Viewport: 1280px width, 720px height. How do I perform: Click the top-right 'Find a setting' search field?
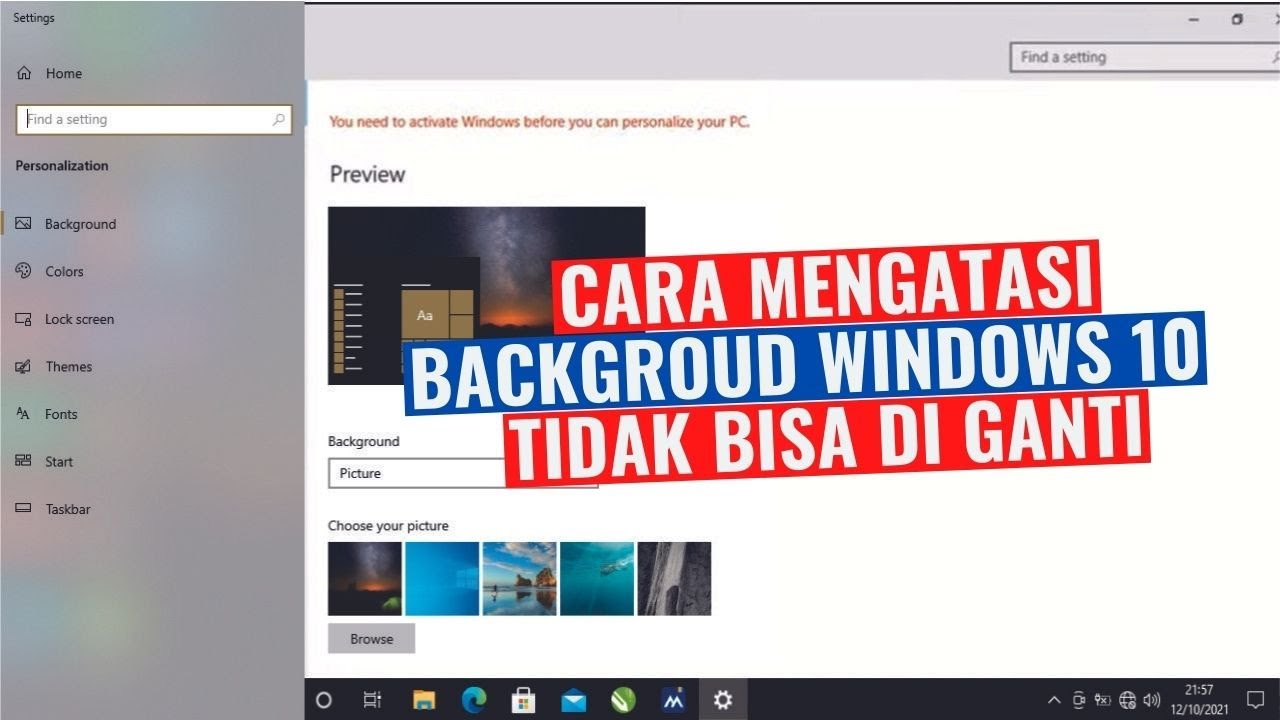coord(1145,57)
